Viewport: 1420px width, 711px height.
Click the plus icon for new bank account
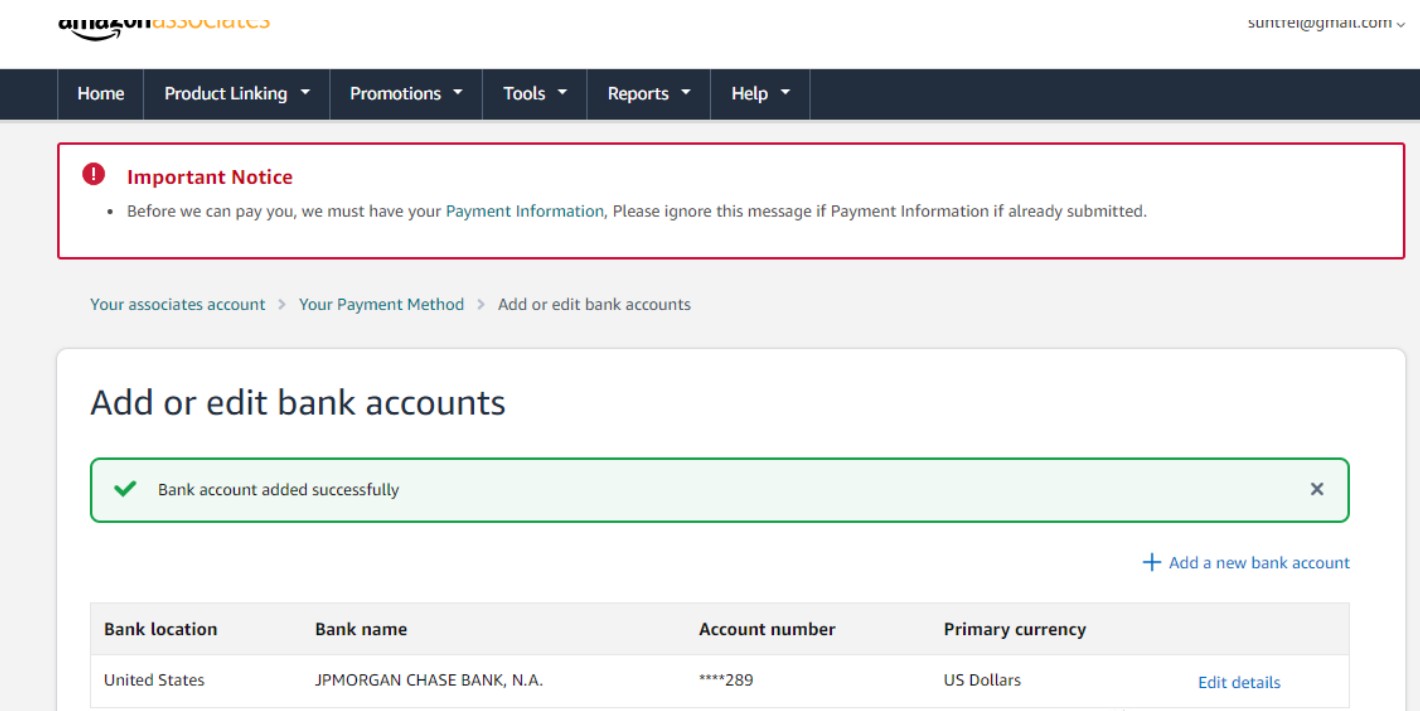1151,562
